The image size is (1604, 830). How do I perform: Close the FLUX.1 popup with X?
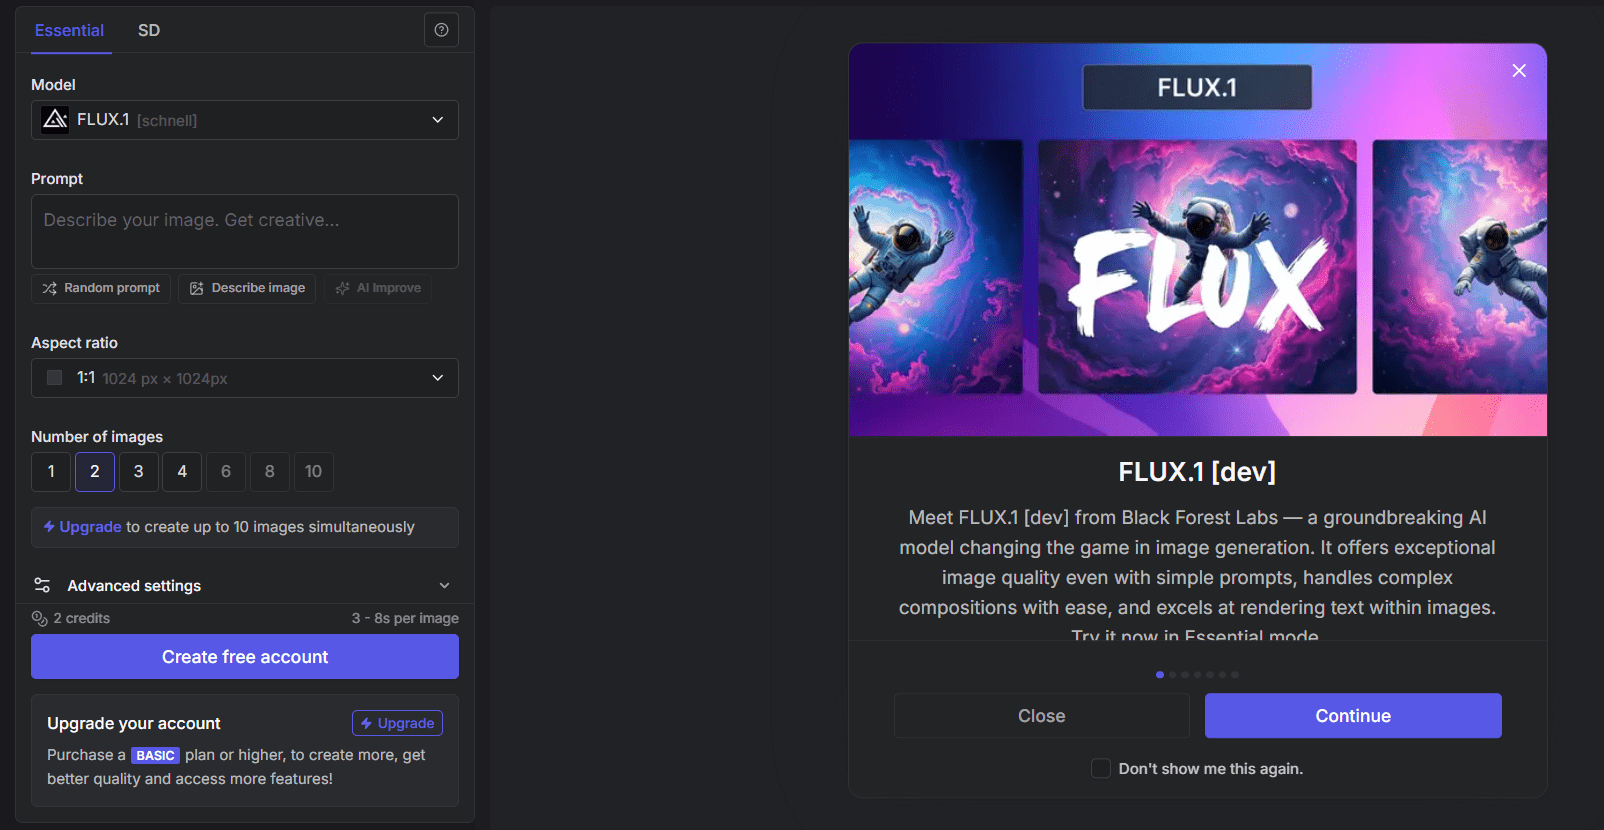[x=1519, y=70]
